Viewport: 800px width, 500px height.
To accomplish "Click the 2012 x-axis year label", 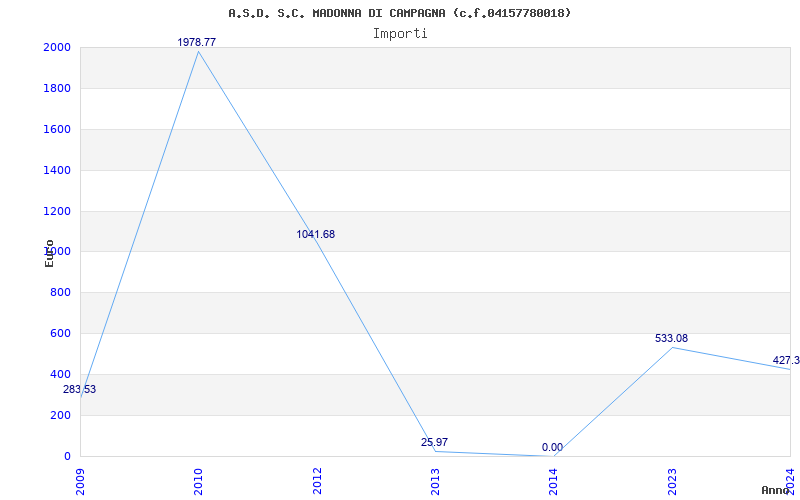I will [x=317, y=481].
